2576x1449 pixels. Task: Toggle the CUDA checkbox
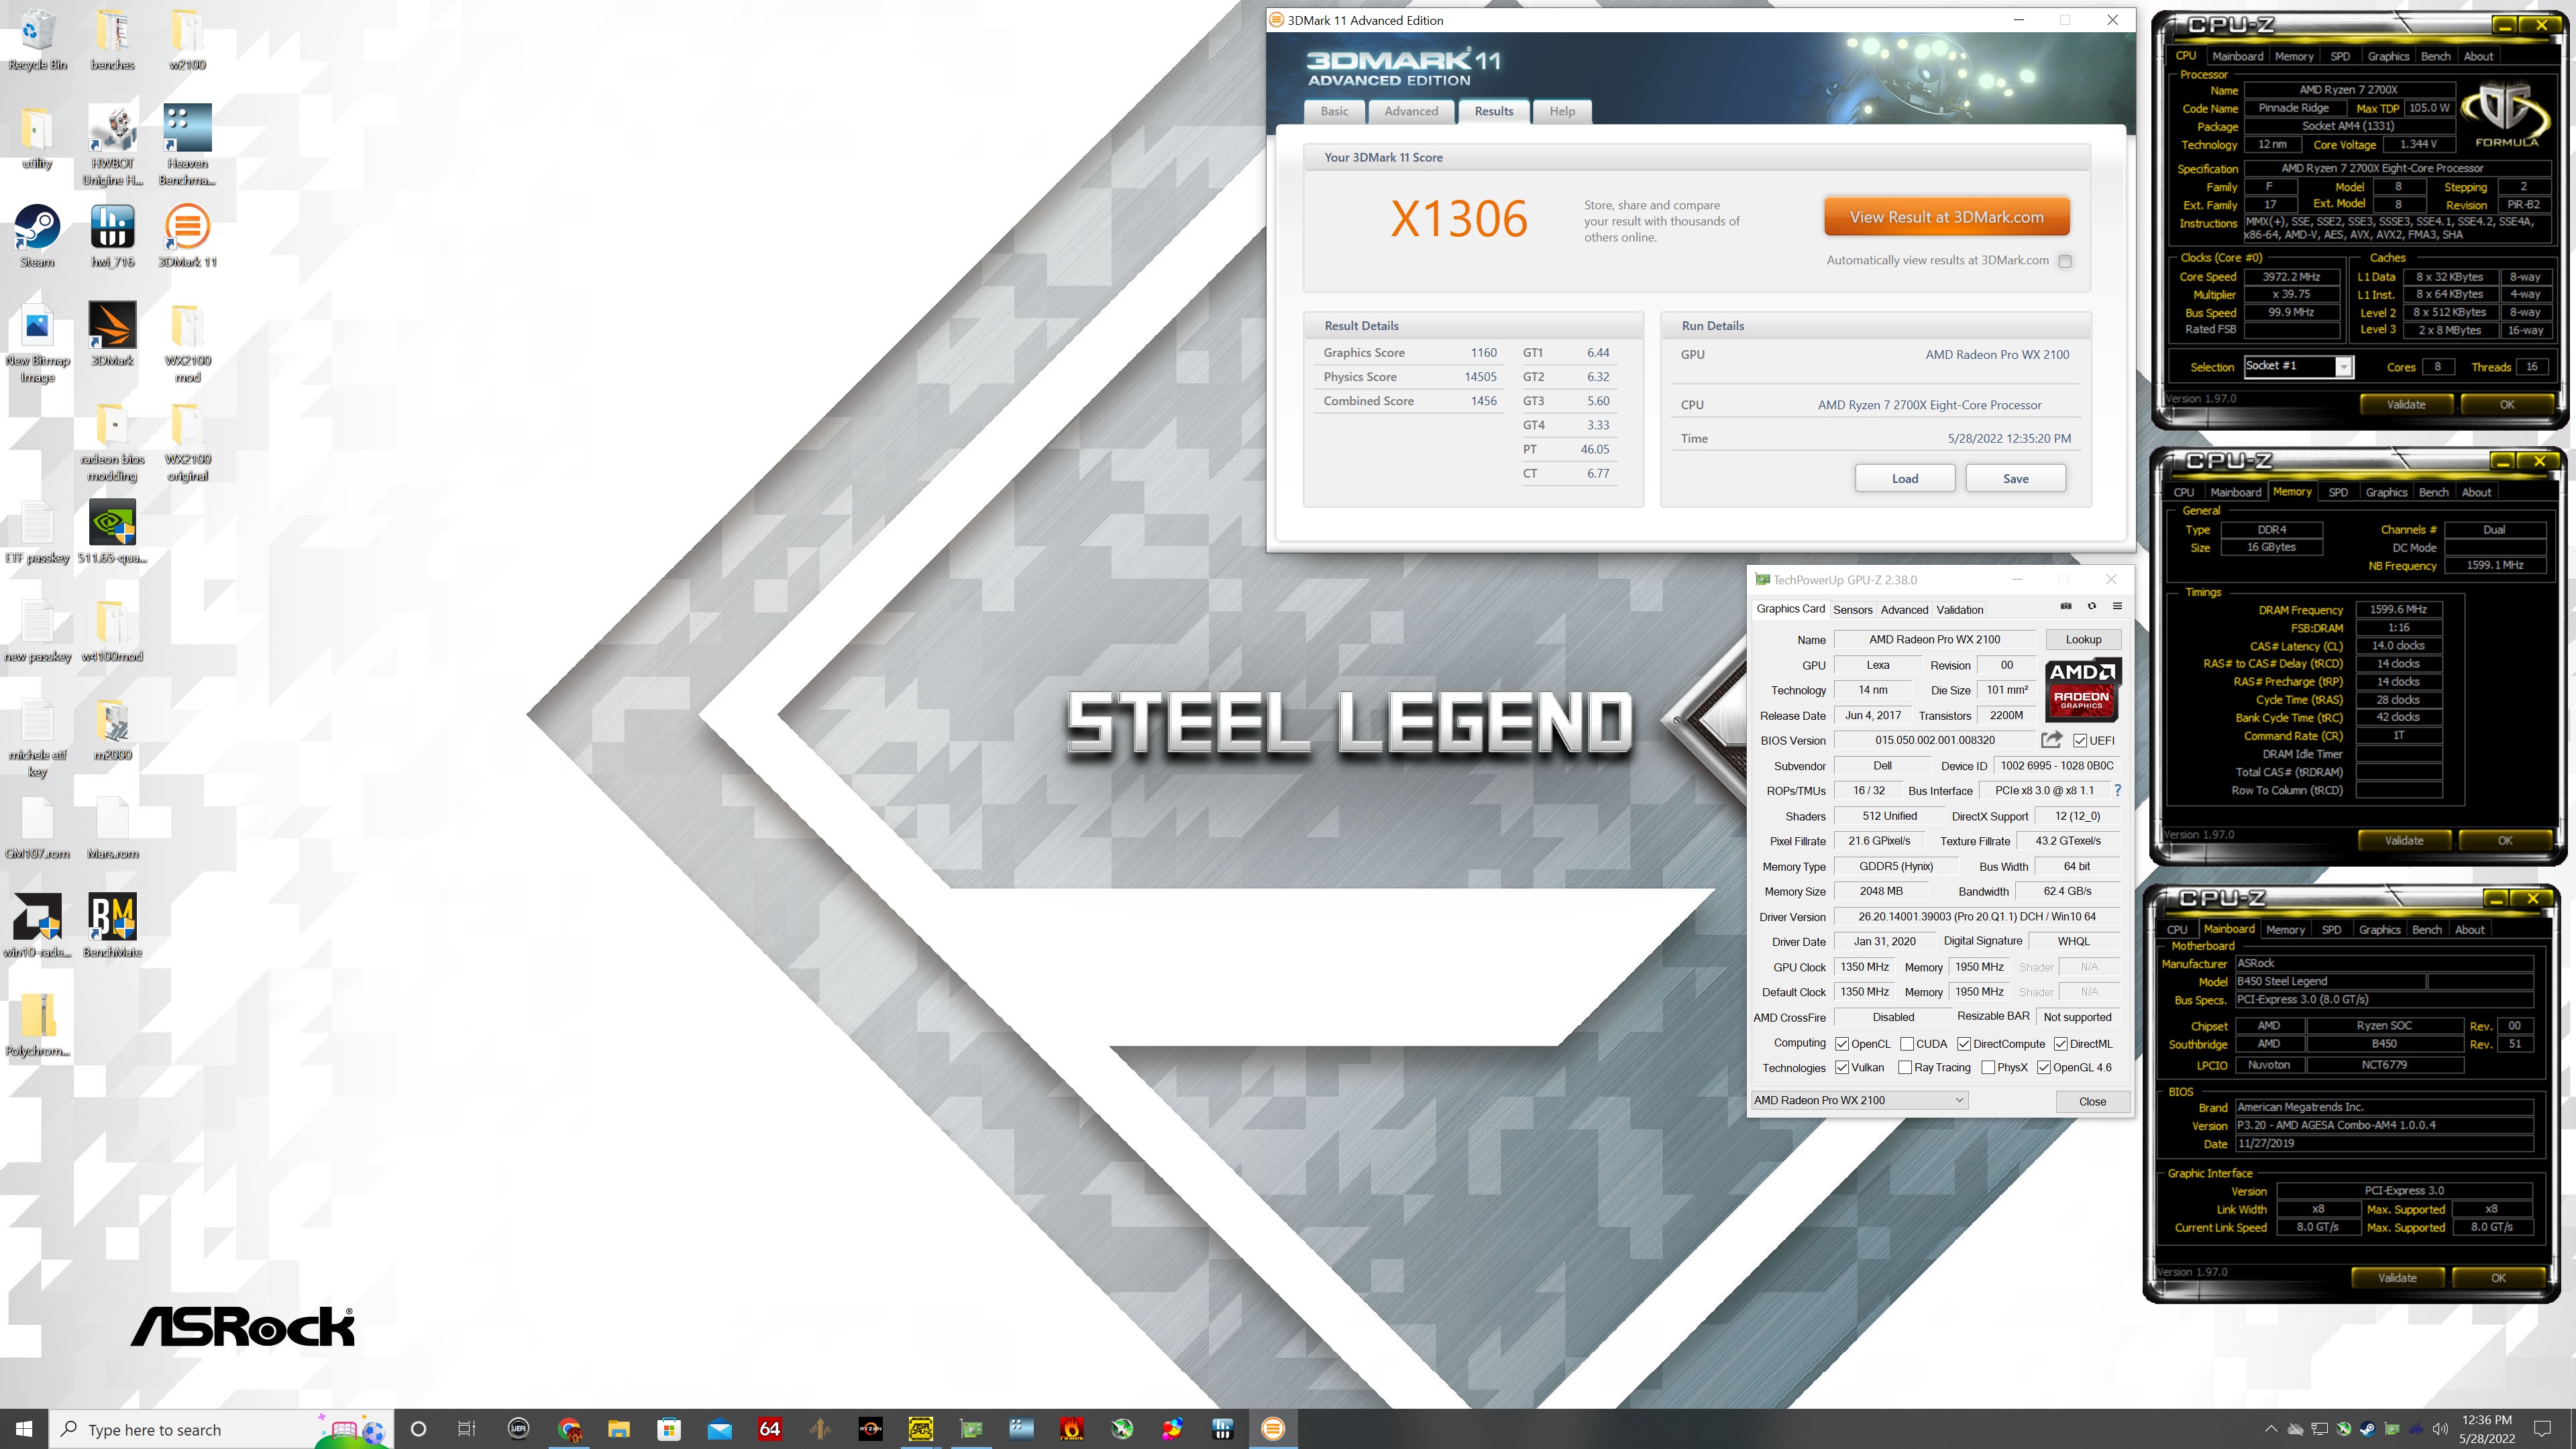[x=1907, y=1044]
